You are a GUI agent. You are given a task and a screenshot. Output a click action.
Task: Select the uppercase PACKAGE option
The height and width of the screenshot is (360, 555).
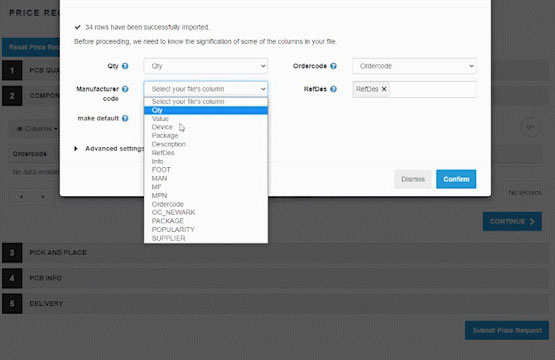pyautogui.click(x=206, y=221)
